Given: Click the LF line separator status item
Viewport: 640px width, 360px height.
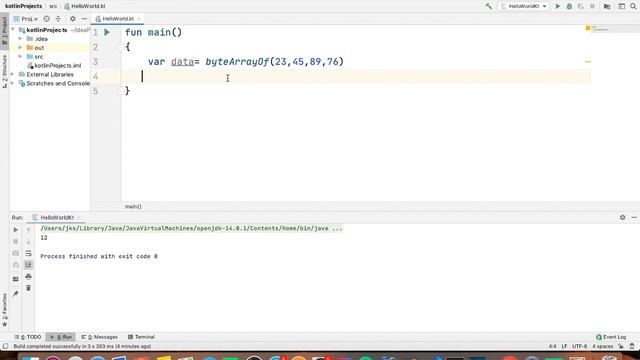Looking at the screenshot, I should 564,347.
